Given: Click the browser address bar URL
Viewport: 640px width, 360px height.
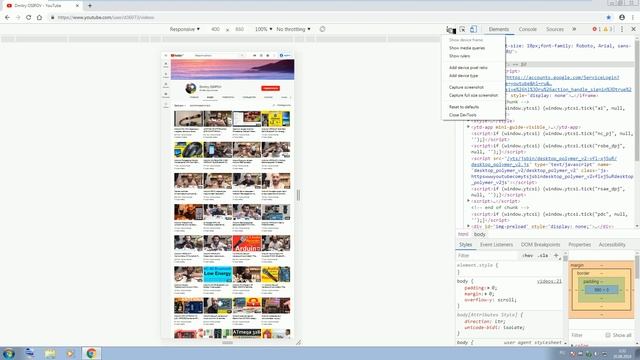Looking at the screenshot, I should (106, 18).
